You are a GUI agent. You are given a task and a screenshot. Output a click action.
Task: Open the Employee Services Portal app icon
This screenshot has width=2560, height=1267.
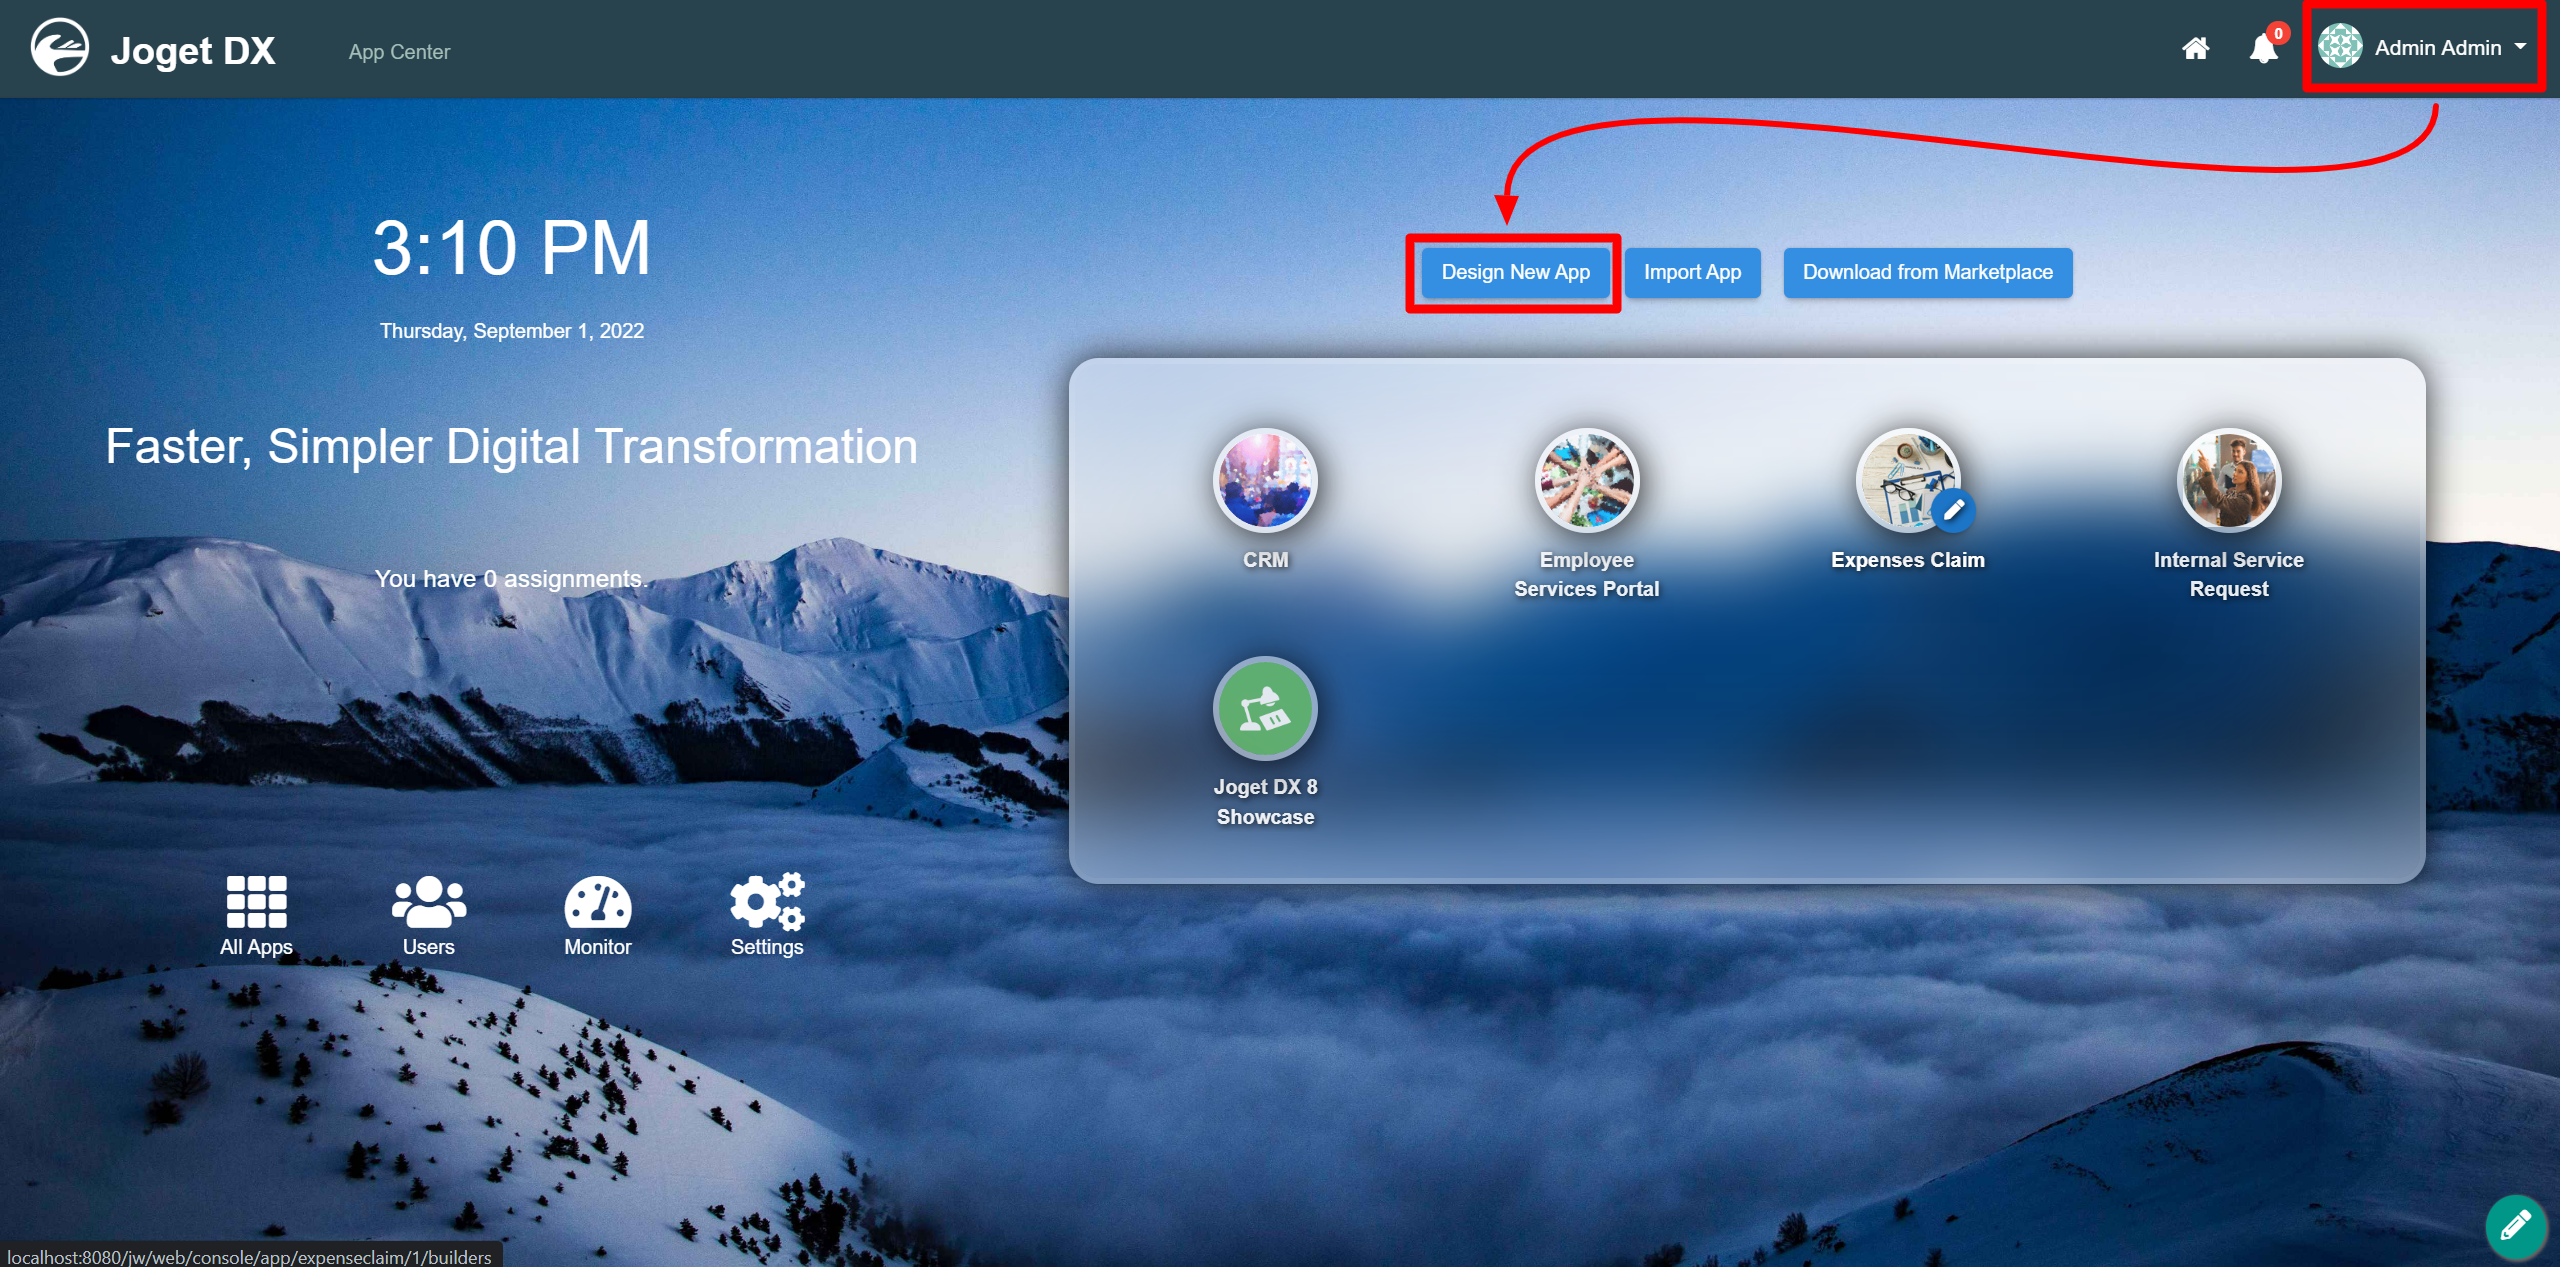click(x=1586, y=480)
